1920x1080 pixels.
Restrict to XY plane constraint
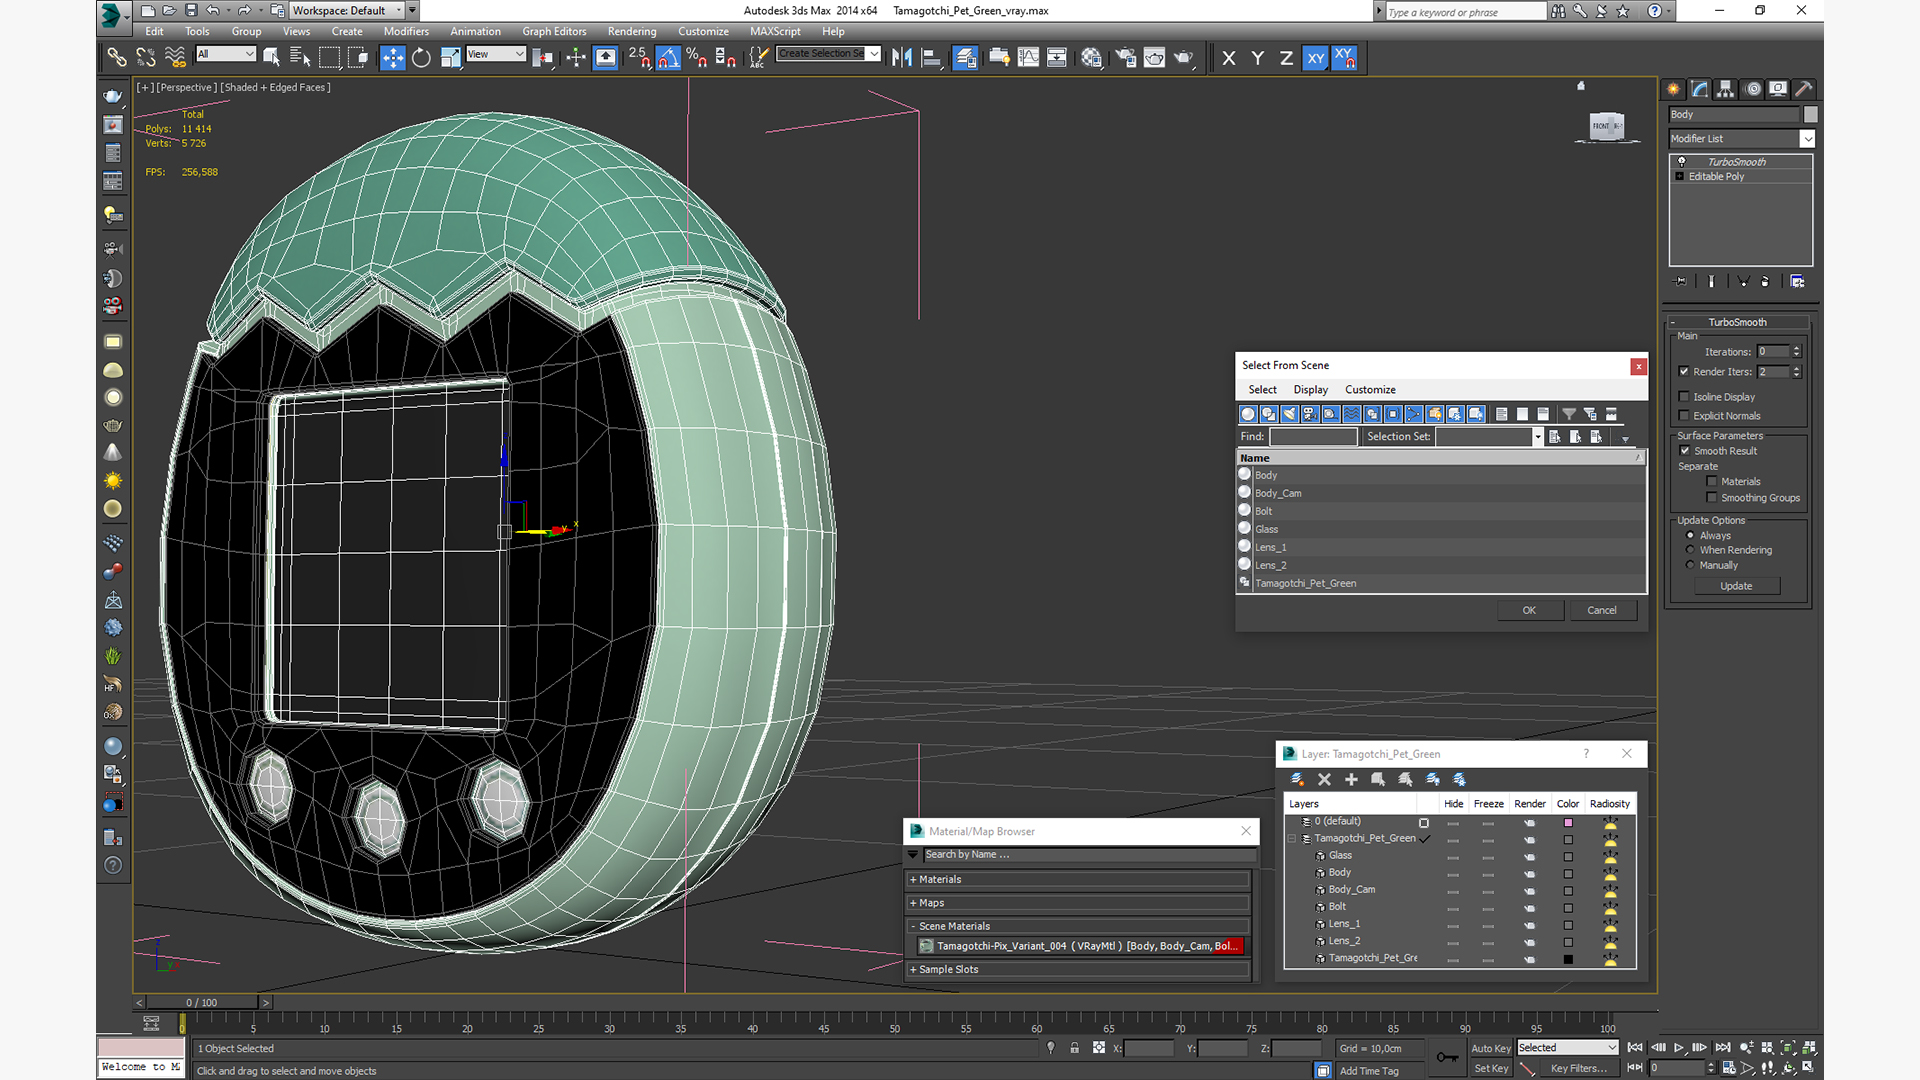click(1316, 58)
